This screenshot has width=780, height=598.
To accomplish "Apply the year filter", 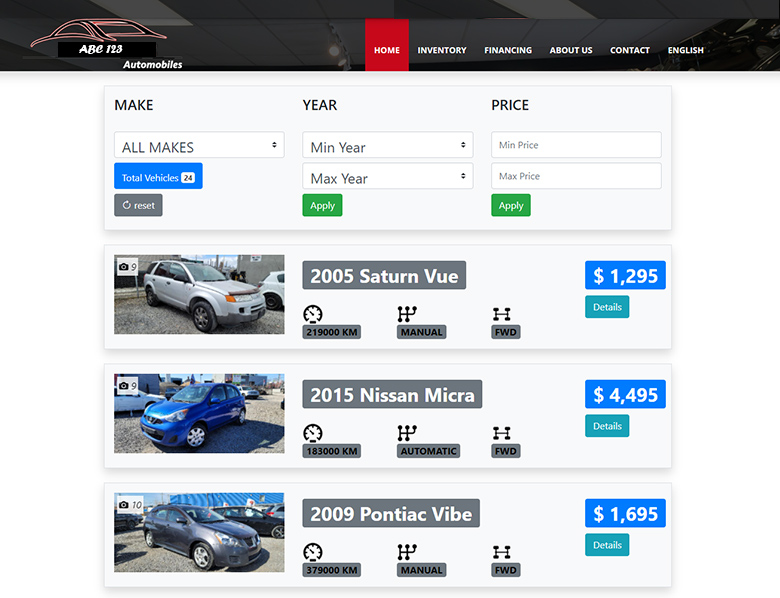I will point(322,205).
